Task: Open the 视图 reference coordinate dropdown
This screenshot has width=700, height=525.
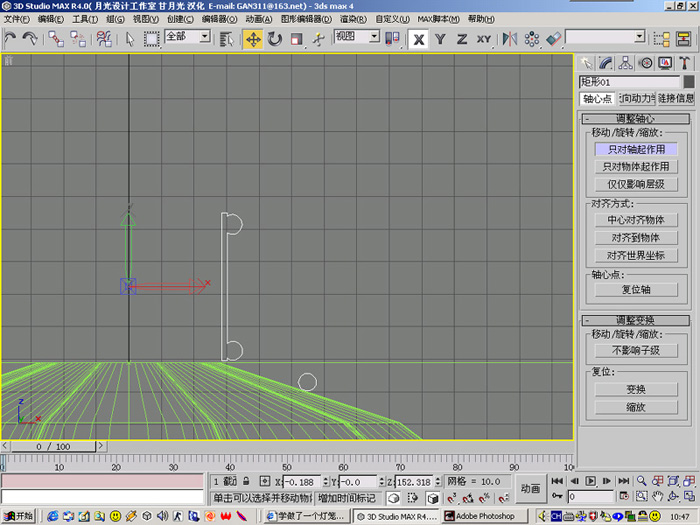Action: (x=374, y=36)
